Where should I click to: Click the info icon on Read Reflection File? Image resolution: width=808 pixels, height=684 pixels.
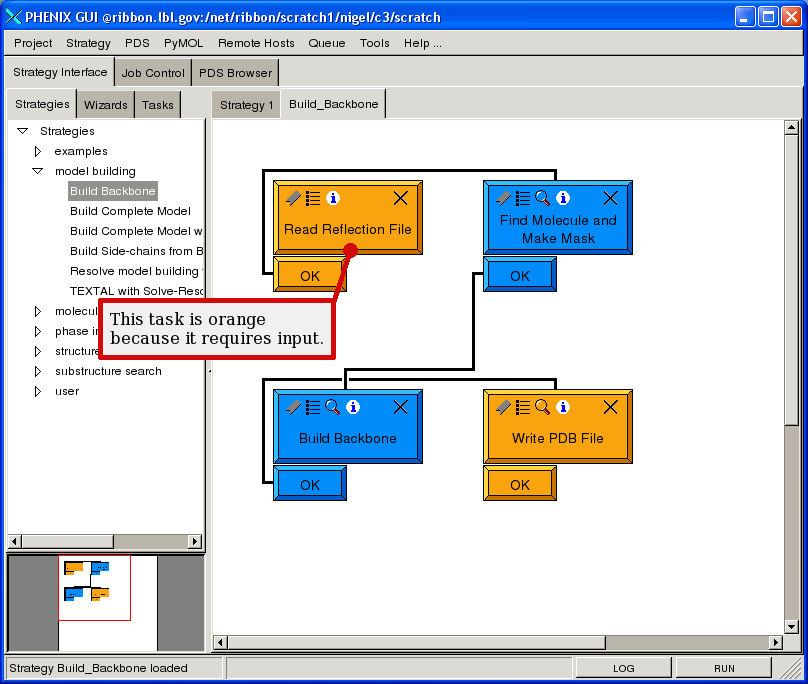point(333,198)
